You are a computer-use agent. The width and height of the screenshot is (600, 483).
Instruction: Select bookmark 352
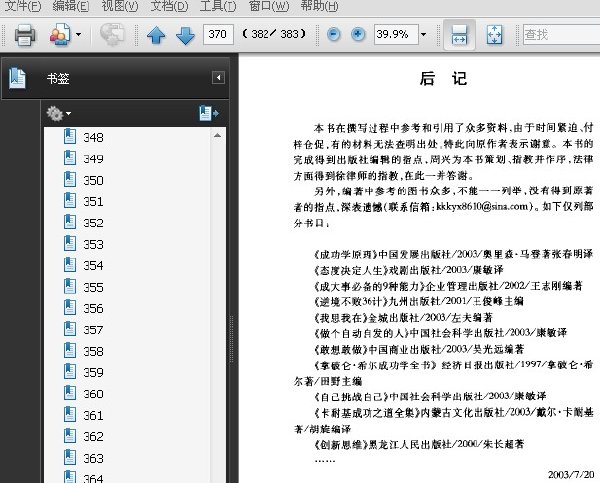(93, 223)
